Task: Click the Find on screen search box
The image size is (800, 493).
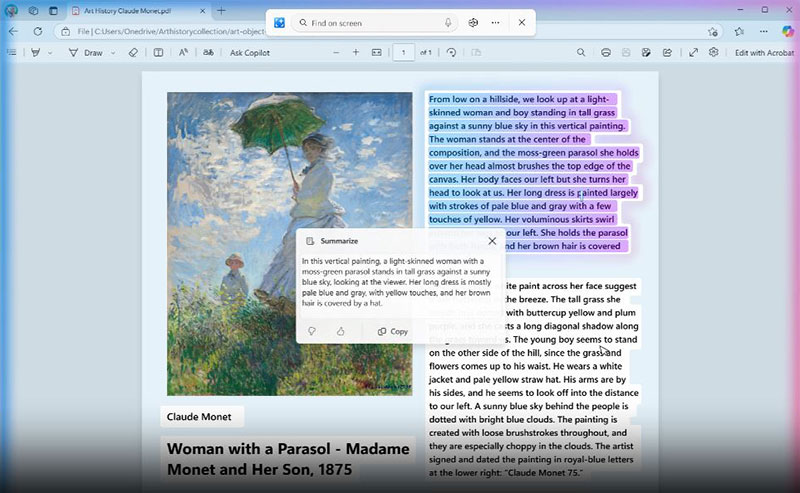Action: tap(375, 23)
